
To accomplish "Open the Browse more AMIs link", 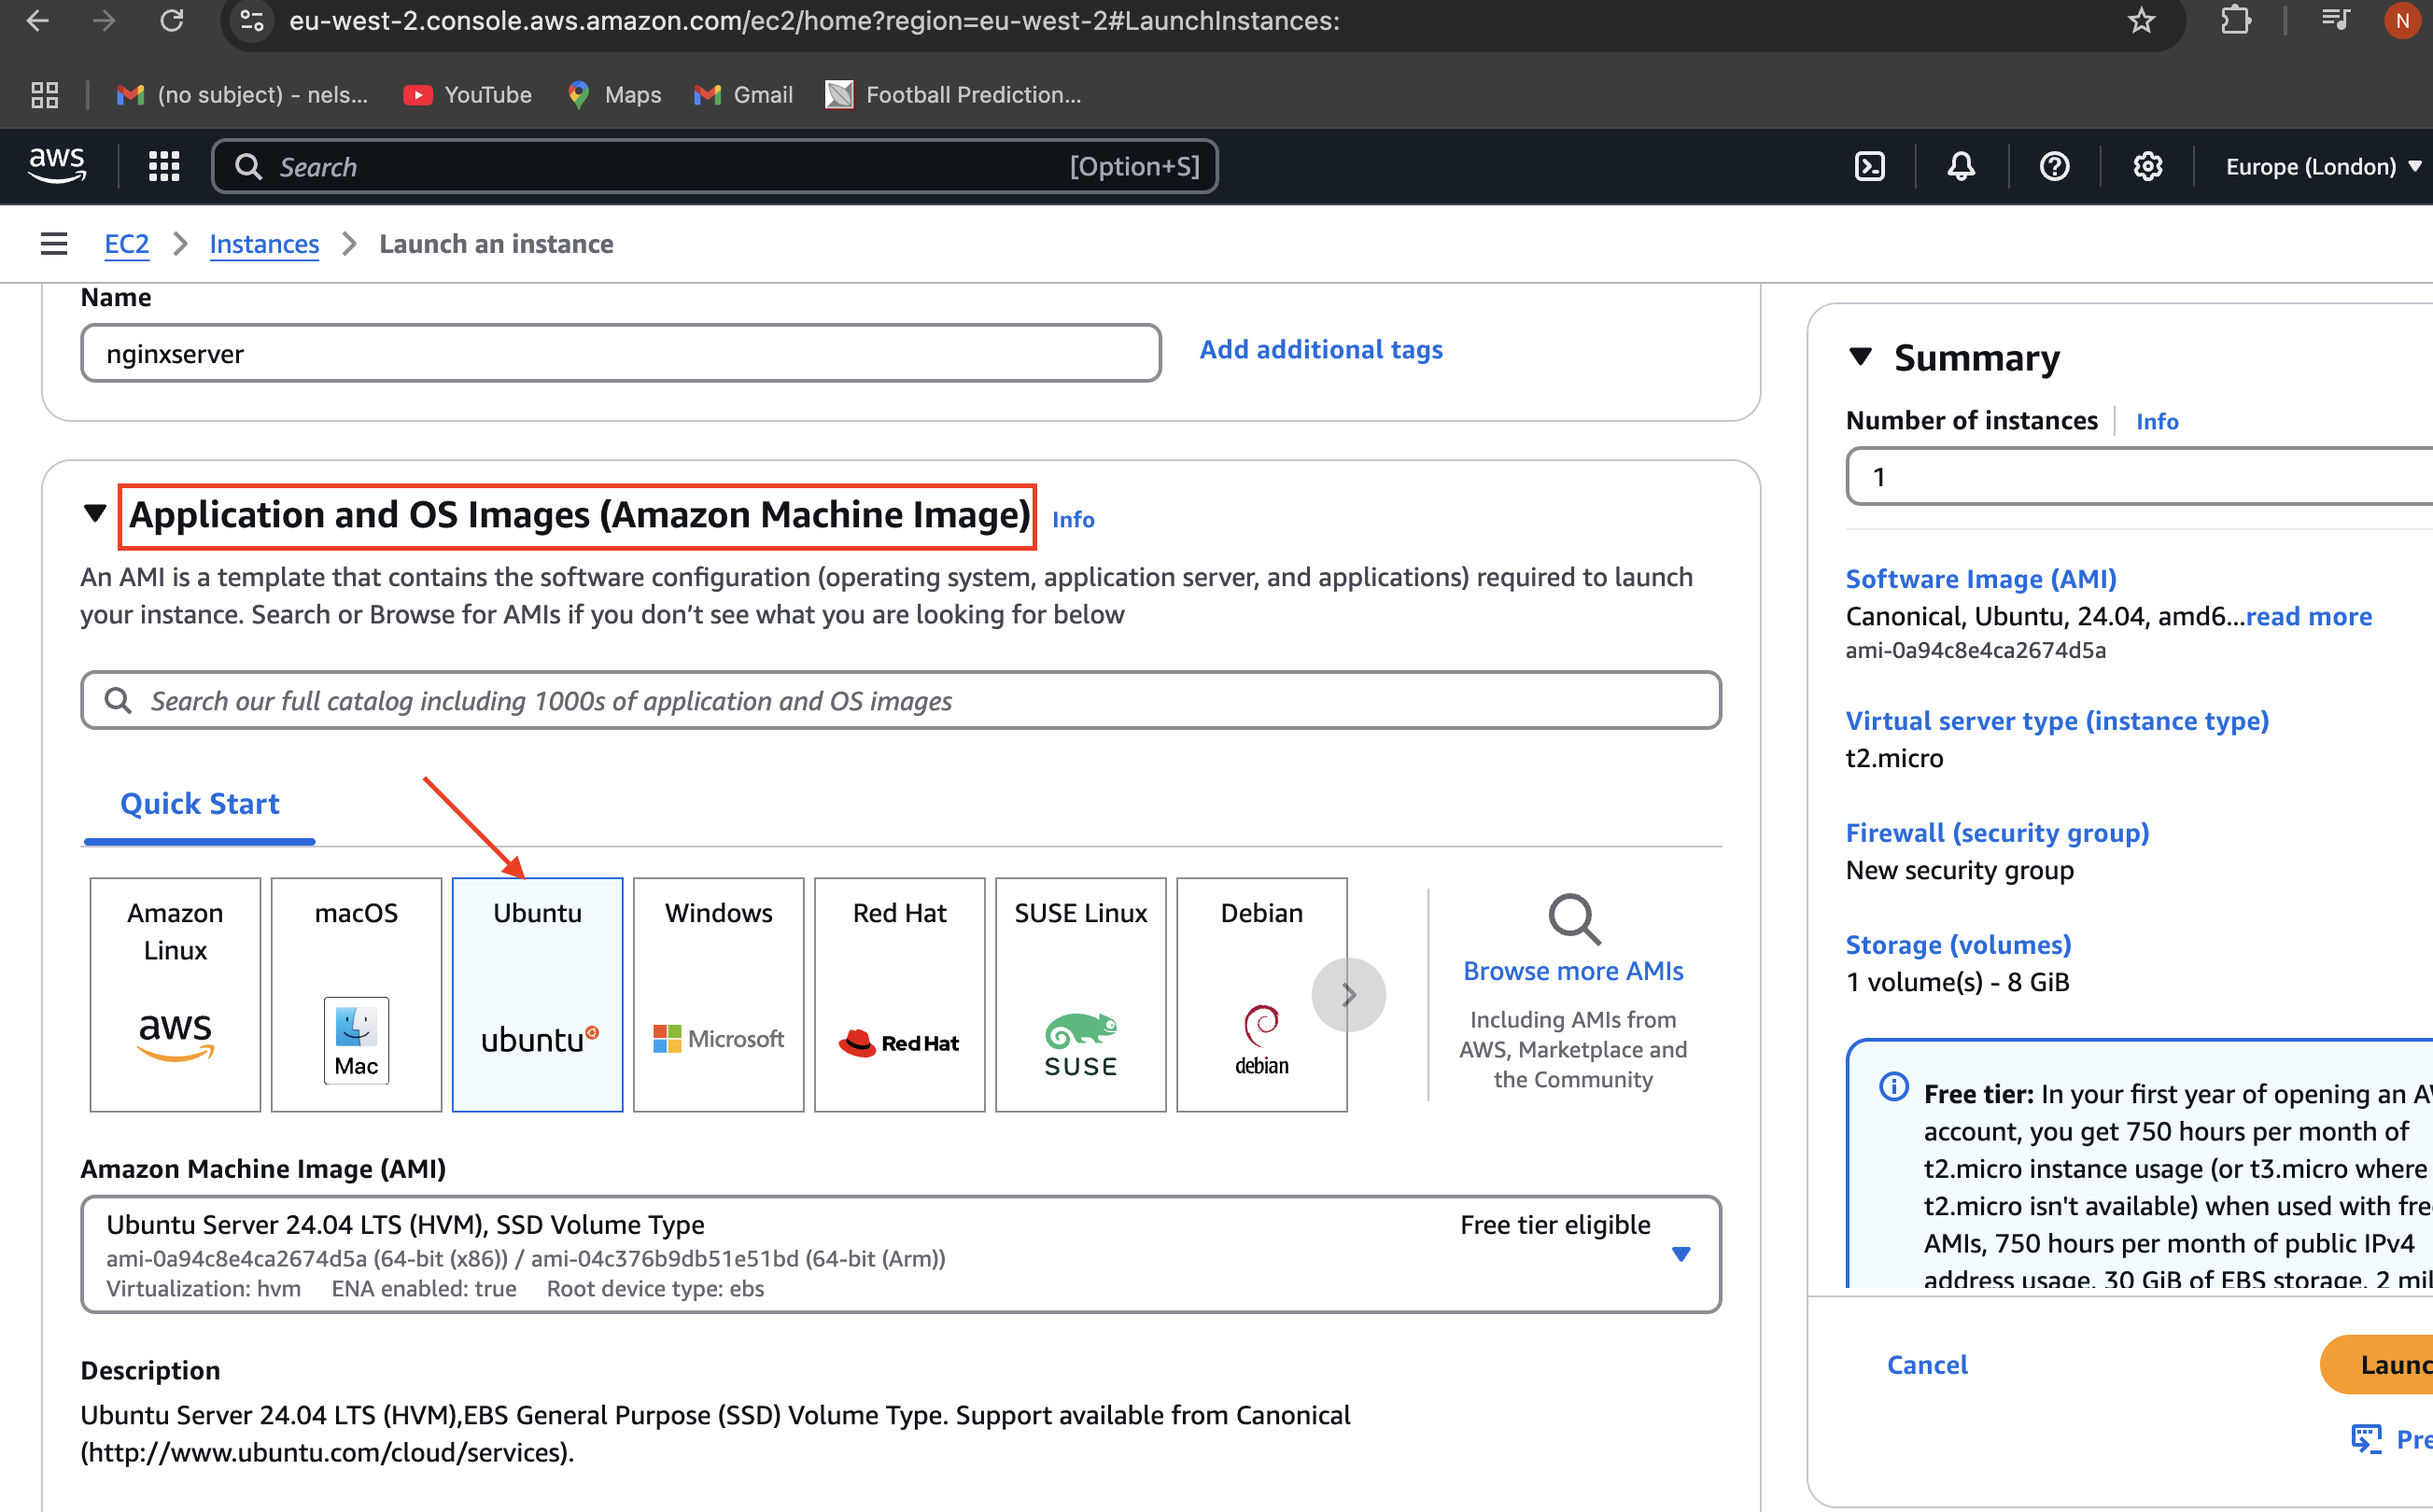I will (x=1573, y=971).
